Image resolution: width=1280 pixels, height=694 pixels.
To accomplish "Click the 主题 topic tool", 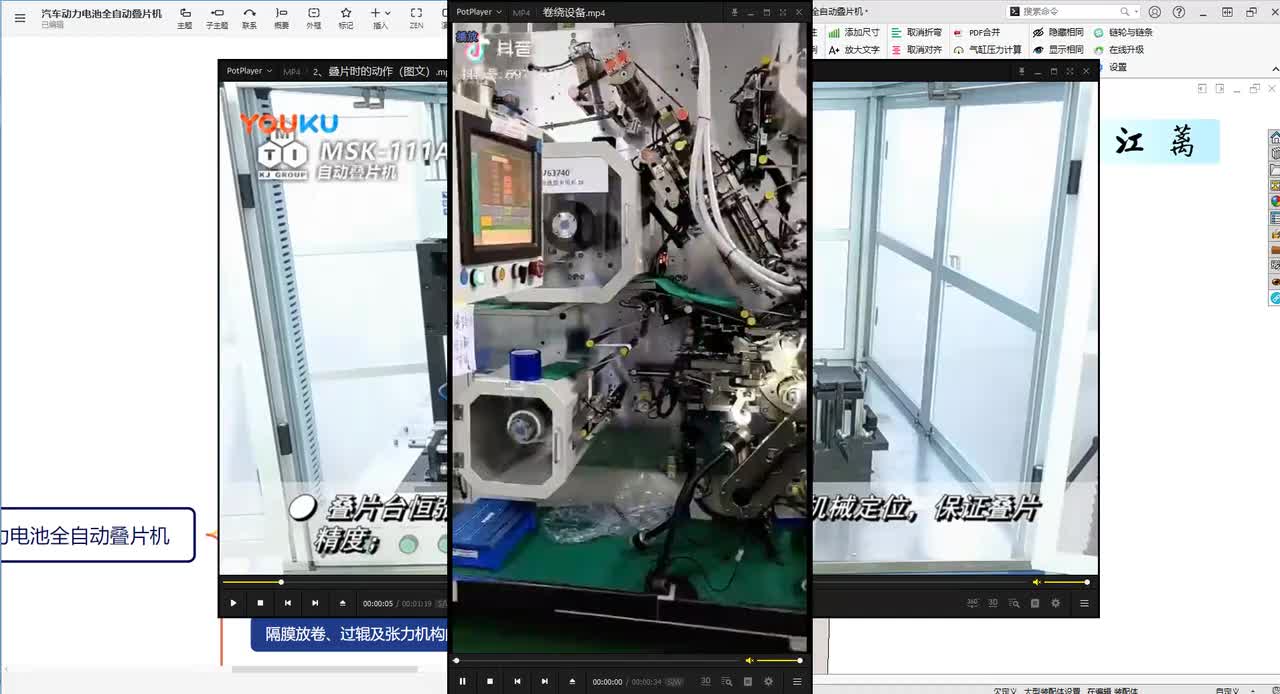I will pyautogui.click(x=185, y=18).
